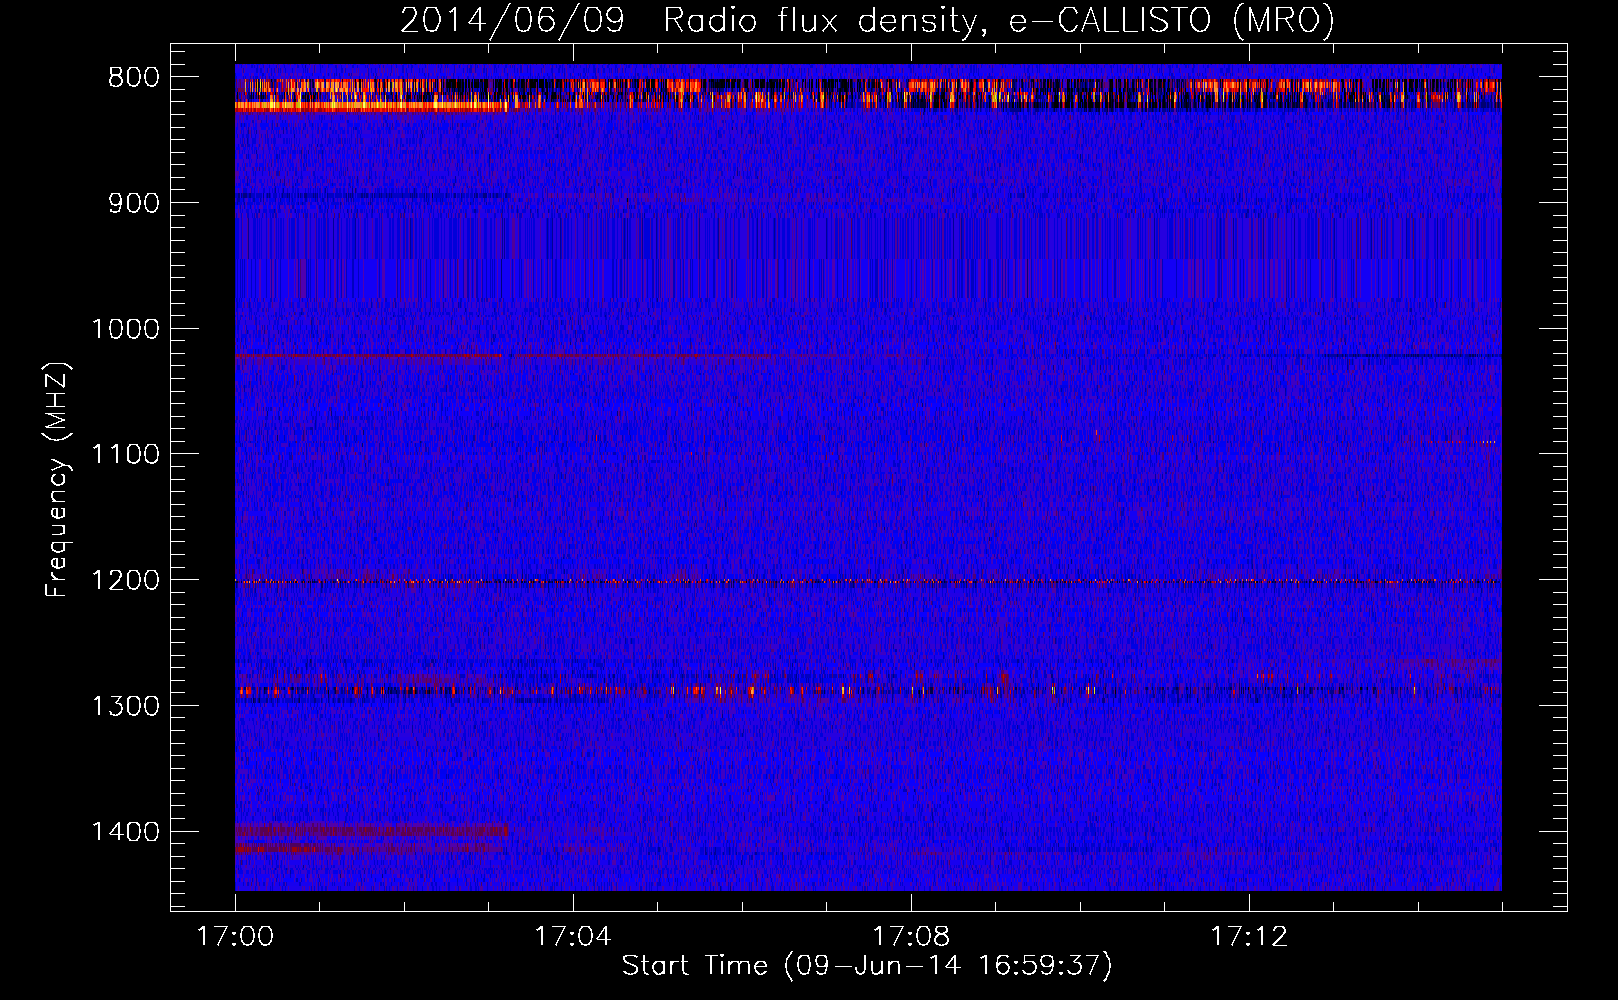Click the plot title '2014/06/09 Radio flux density, e-CALLISTO (MRO)'
This screenshot has height=1000, width=1618.
click(867, 20)
